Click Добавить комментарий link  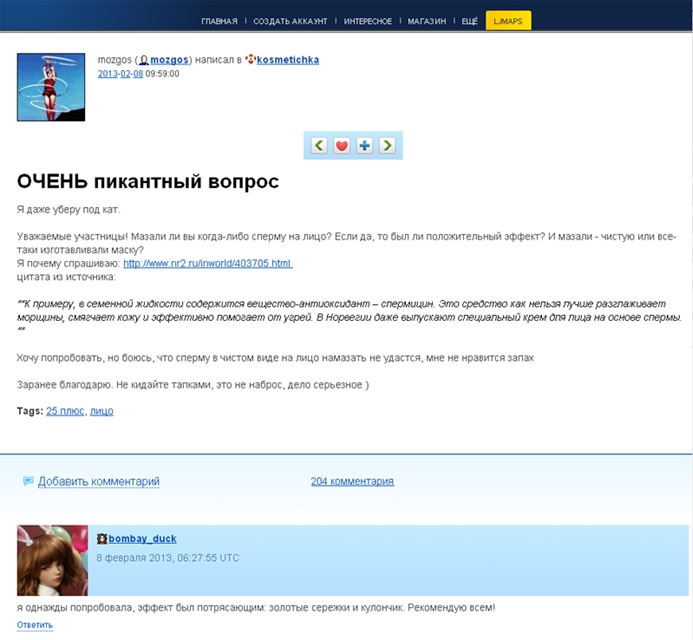pos(99,481)
